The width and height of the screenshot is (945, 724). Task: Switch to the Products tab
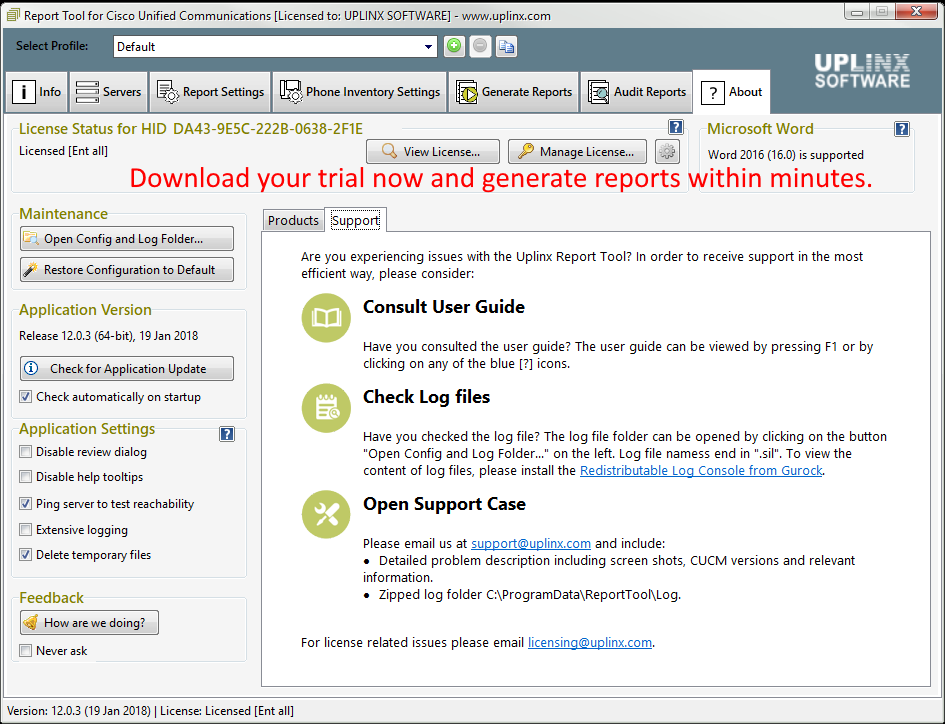point(293,219)
